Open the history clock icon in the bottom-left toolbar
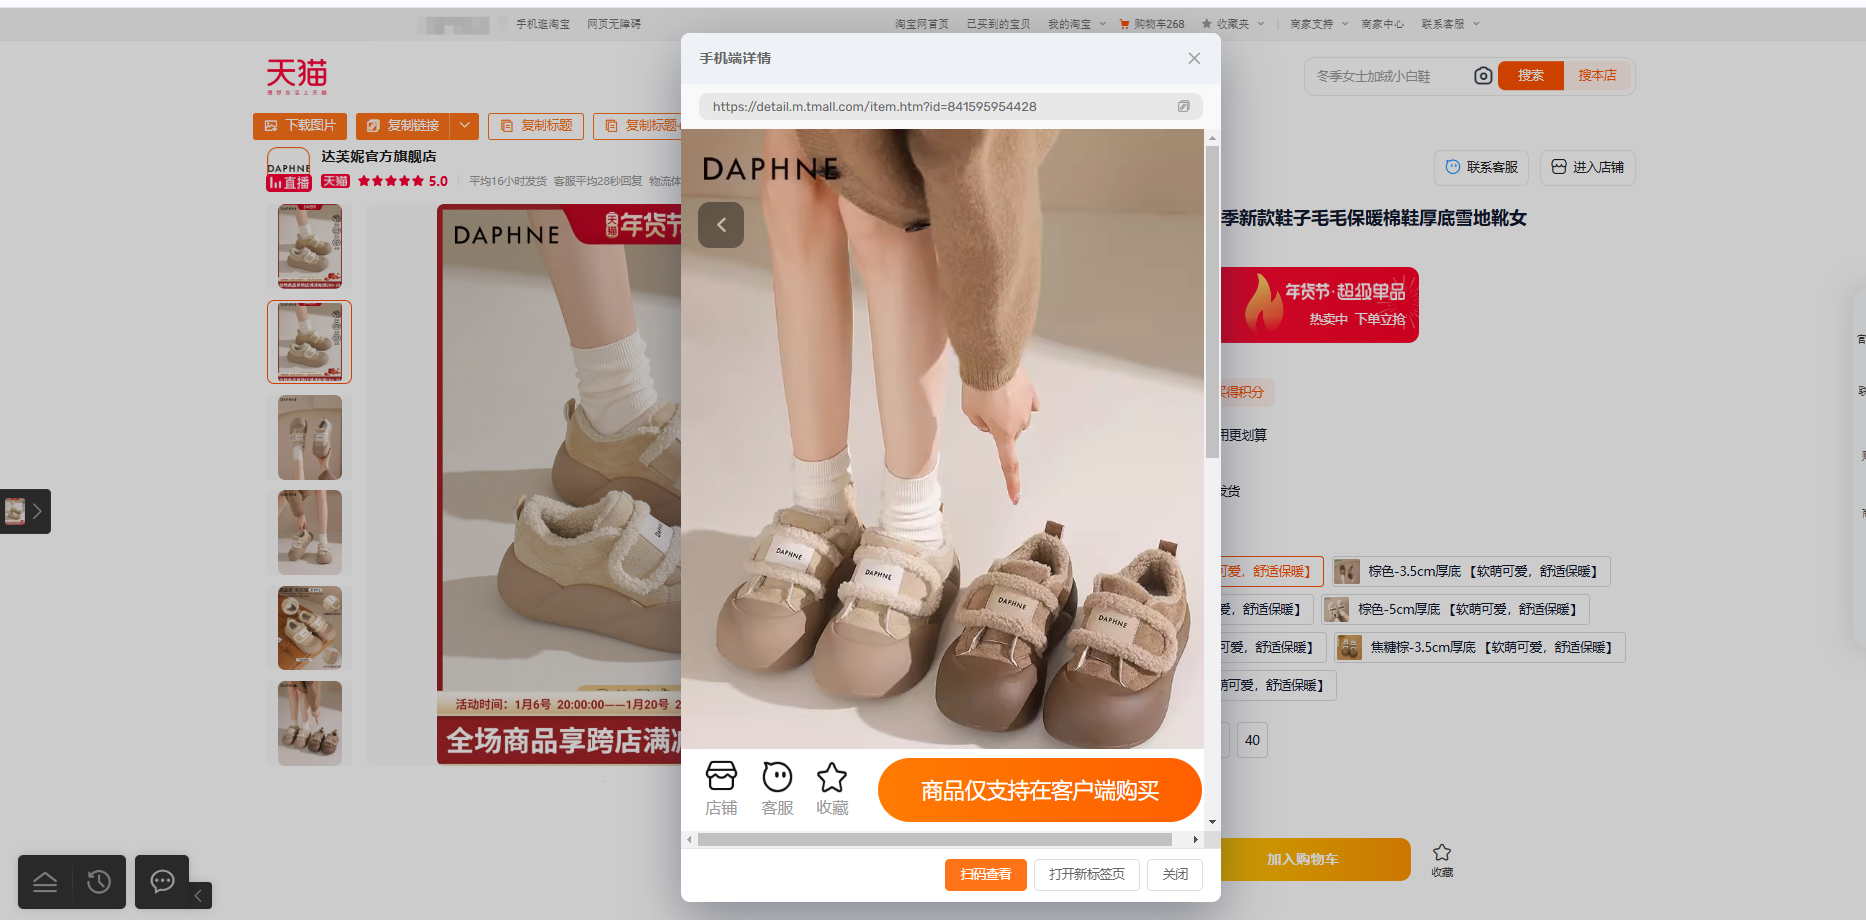 (99, 882)
